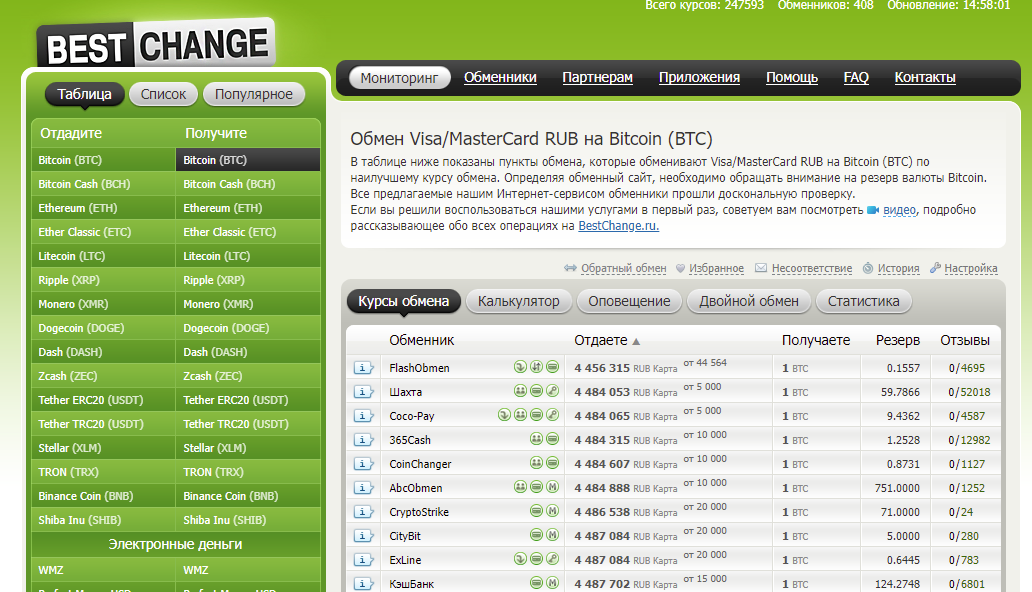This screenshot has height=592, width=1032.
Task: Click Избранное link
Action: [716, 269]
